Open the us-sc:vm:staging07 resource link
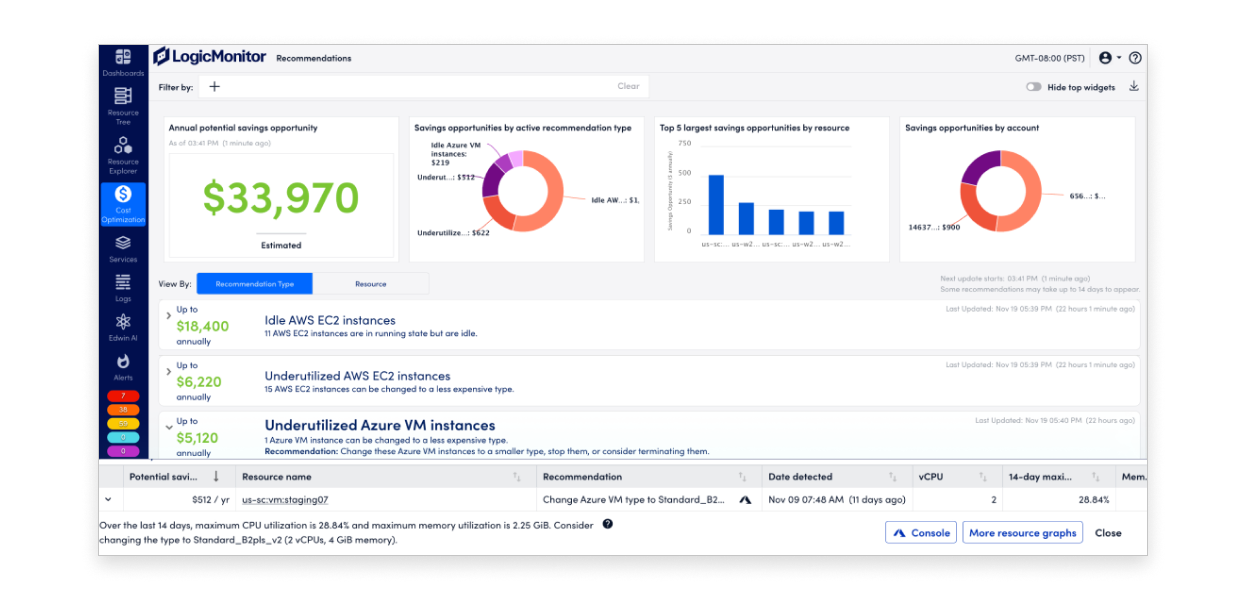1248x600 pixels. pos(285,499)
